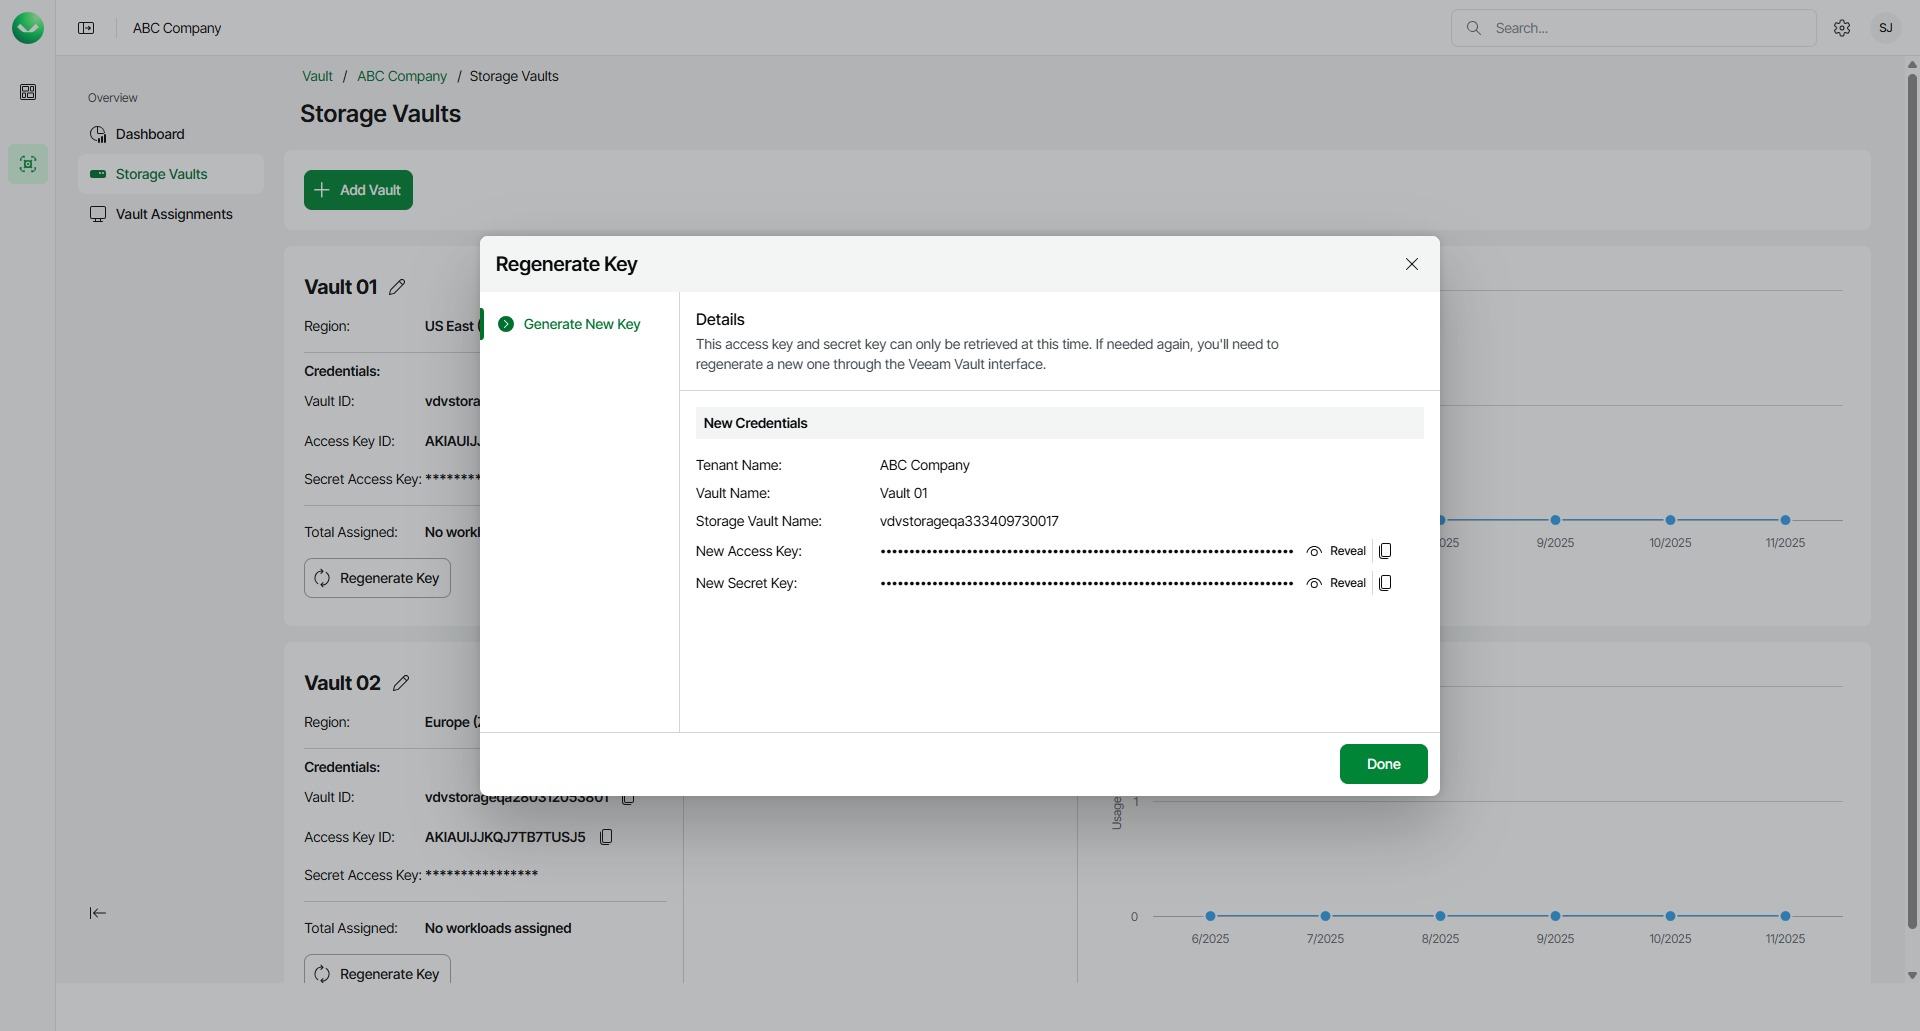Copy the New Access Key to clipboard
1920x1031 pixels.
pyautogui.click(x=1385, y=551)
